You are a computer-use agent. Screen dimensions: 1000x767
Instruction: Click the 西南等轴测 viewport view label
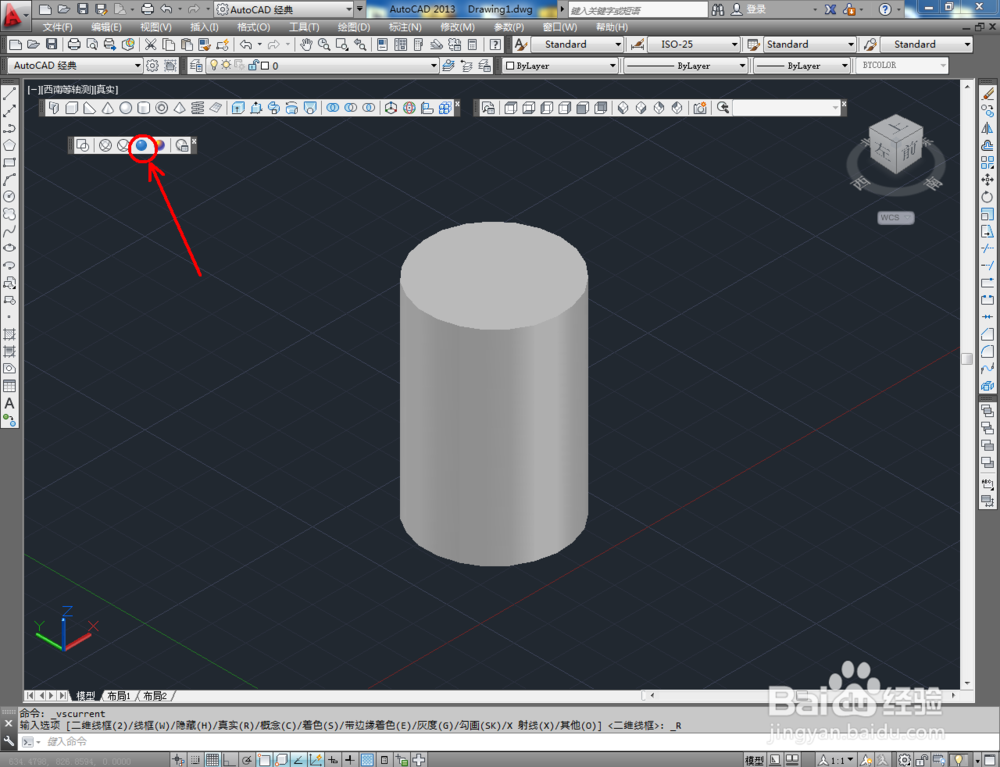point(67,90)
